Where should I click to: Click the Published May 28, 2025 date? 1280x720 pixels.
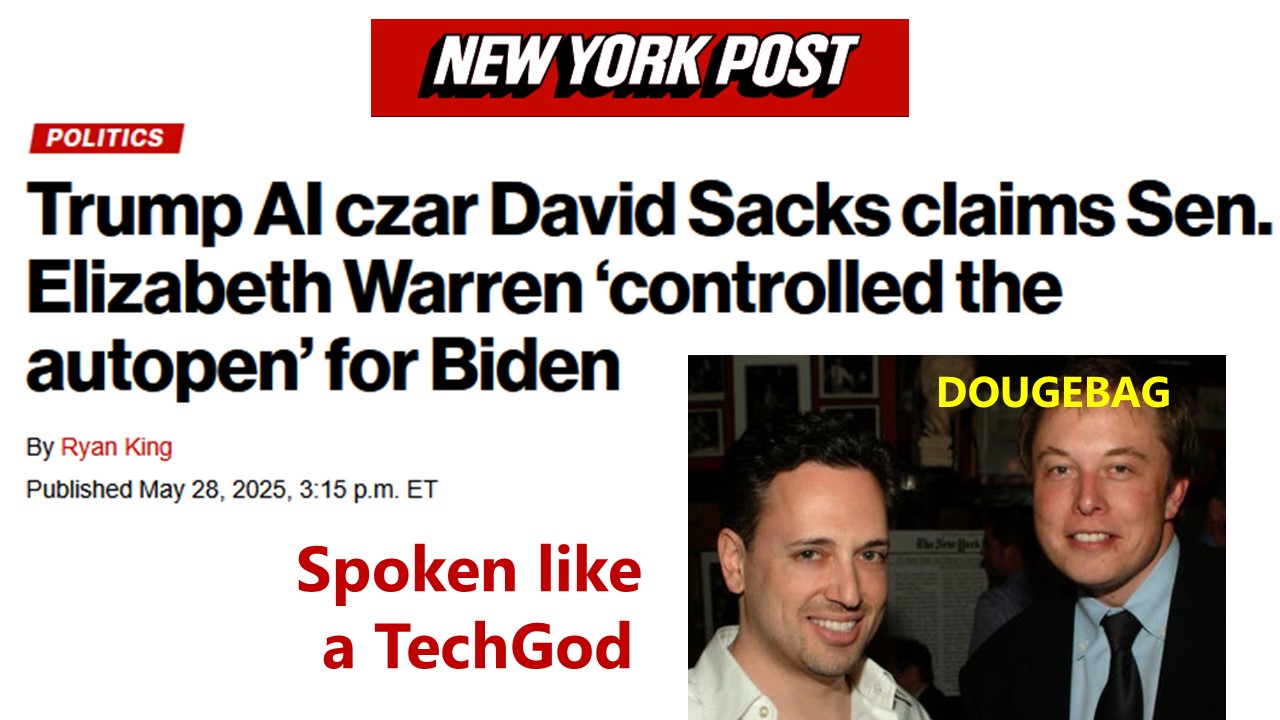164,490
